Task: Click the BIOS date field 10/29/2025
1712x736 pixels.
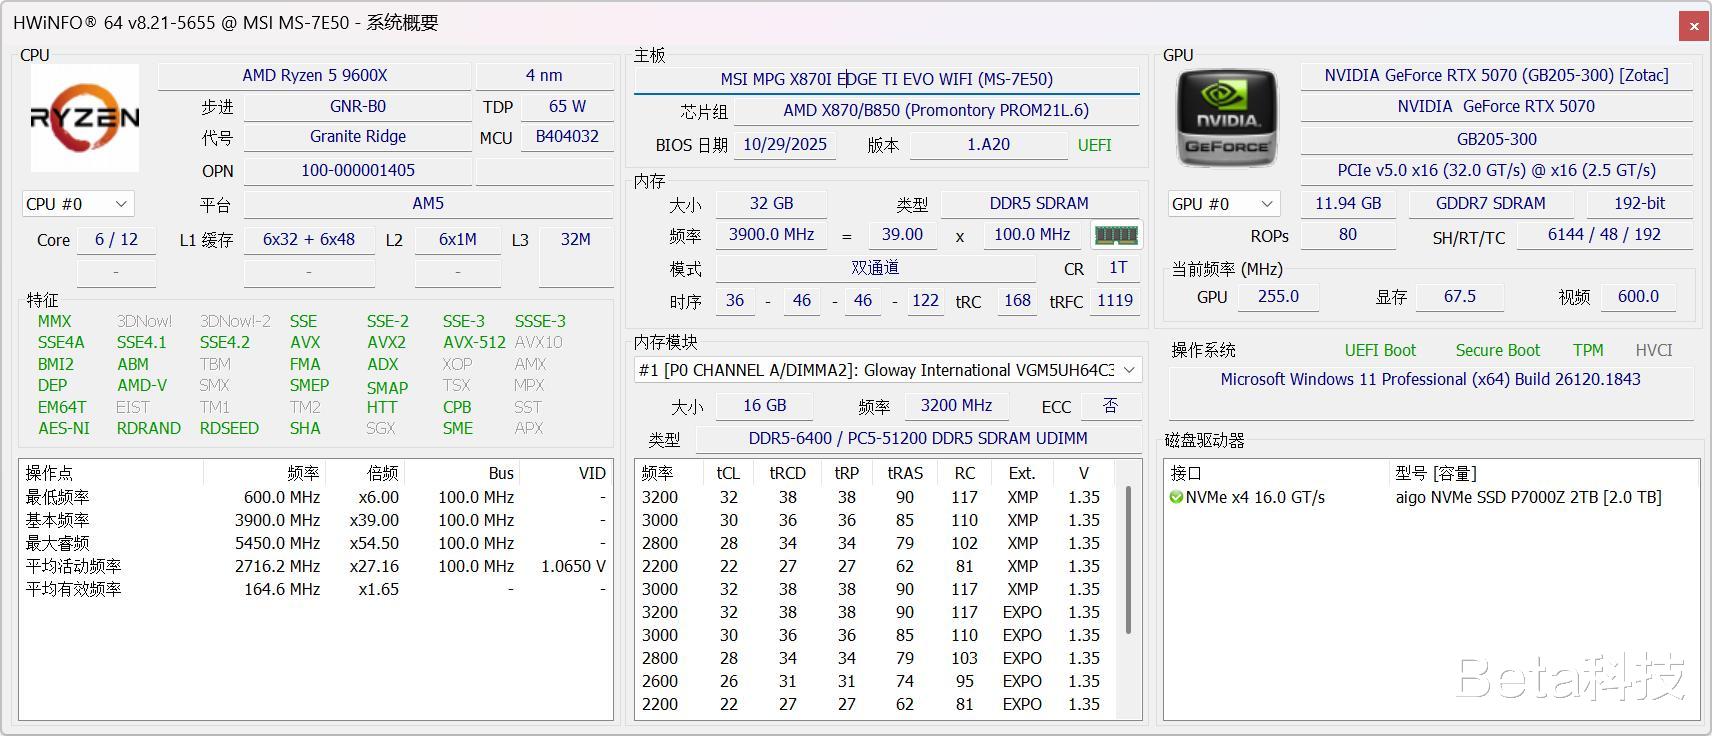Action: click(785, 145)
